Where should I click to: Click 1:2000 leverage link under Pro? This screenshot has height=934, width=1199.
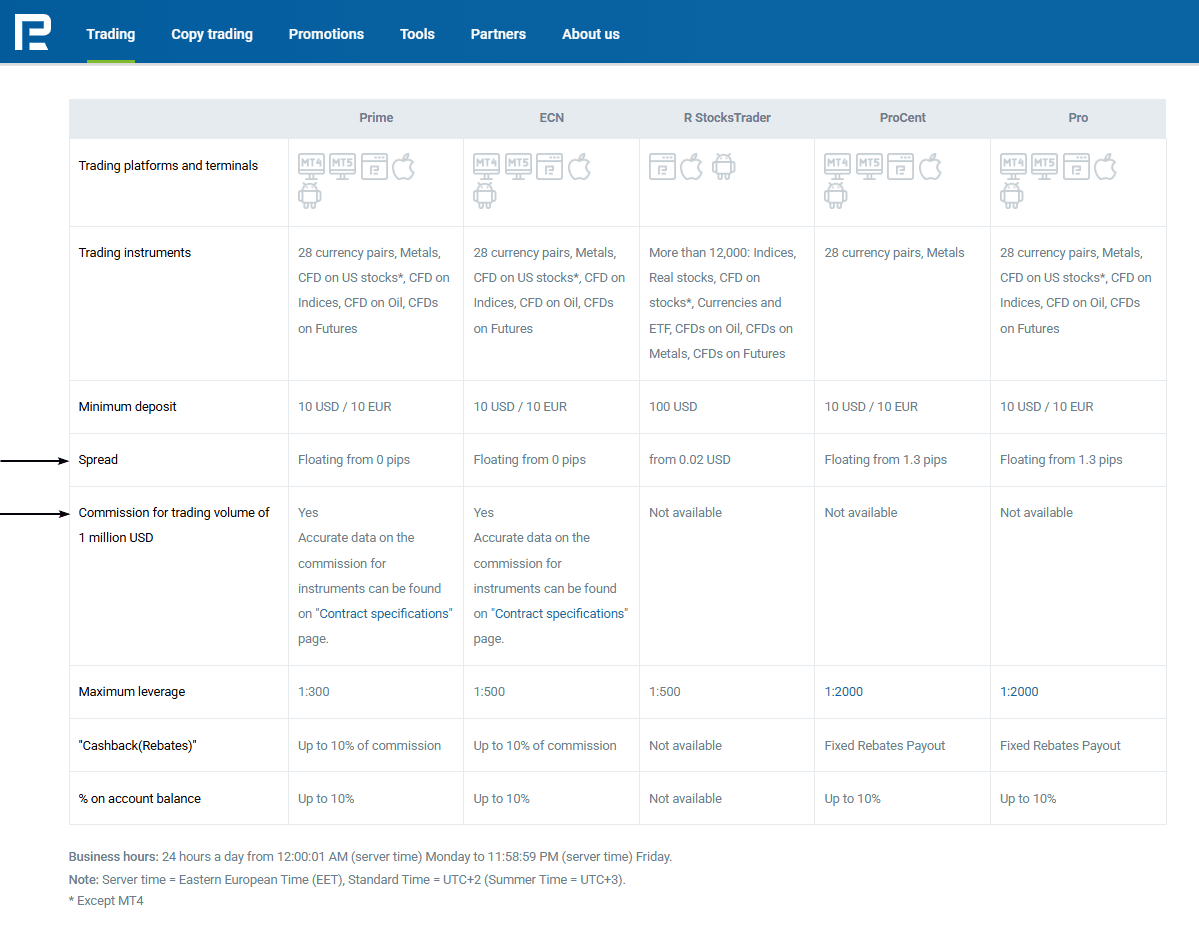1019,692
